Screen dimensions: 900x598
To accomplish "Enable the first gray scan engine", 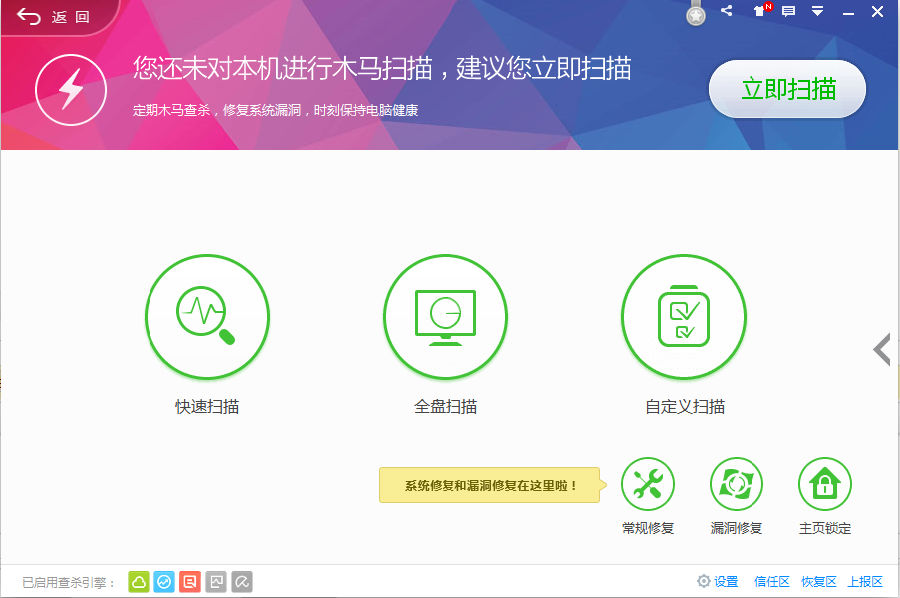I will coord(216,582).
